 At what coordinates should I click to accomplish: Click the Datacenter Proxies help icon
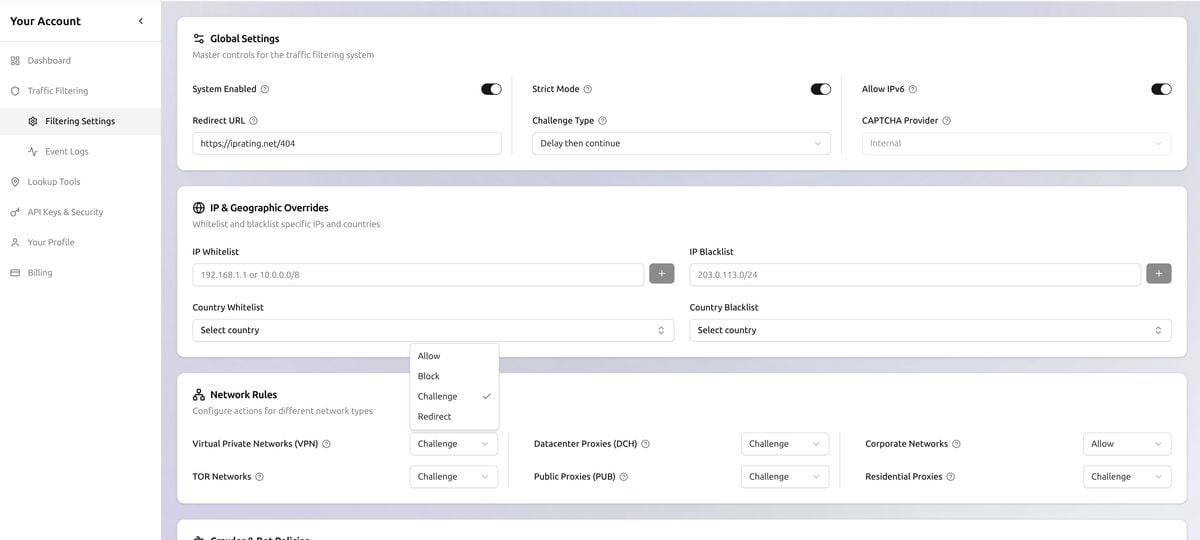pyautogui.click(x=646, y=444)
